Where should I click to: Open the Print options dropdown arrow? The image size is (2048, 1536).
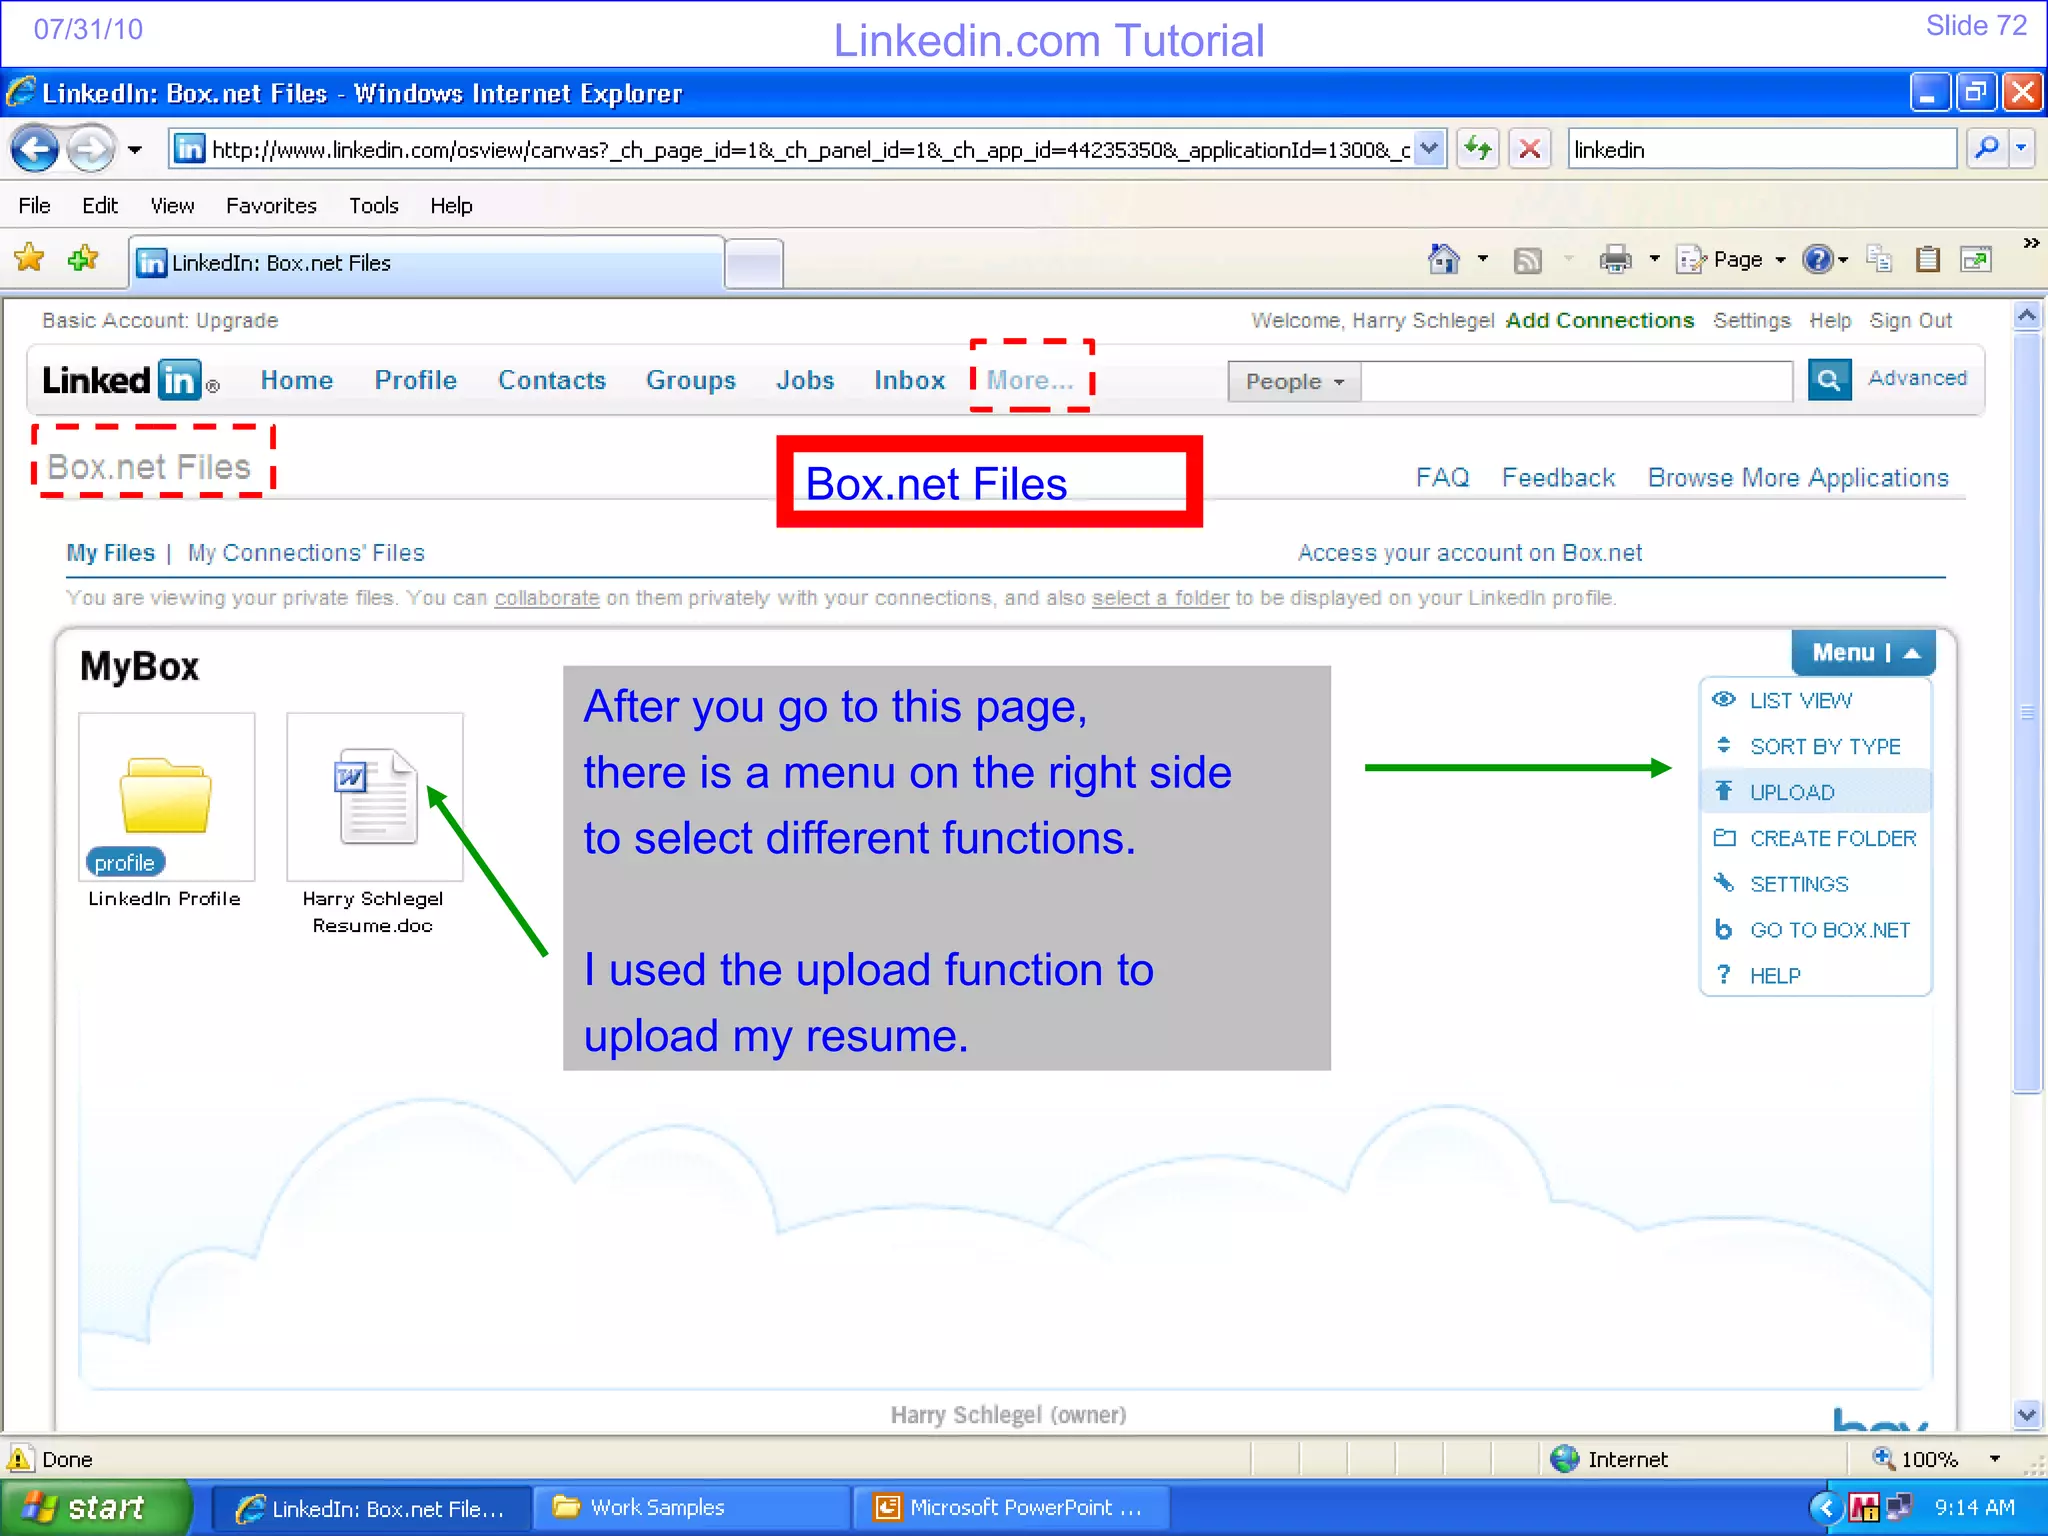click(x=1654, y=260)
